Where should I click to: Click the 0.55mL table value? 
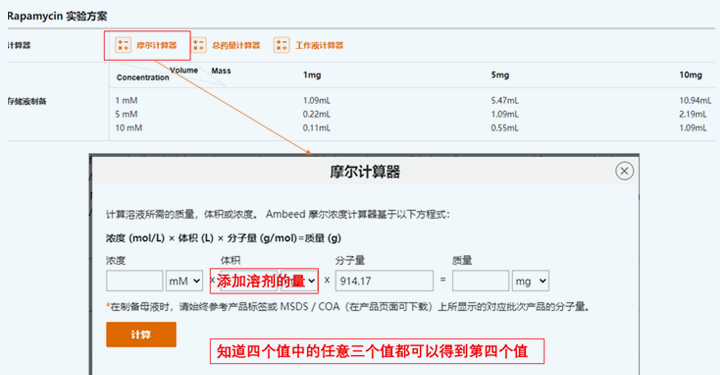click(505, 128)
